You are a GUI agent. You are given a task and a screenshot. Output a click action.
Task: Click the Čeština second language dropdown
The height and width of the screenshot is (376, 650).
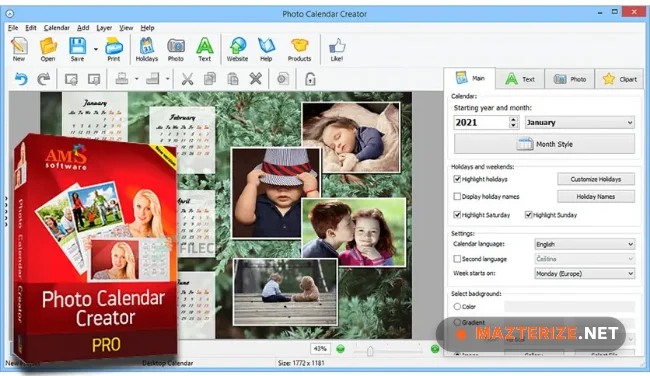[585, 259]
